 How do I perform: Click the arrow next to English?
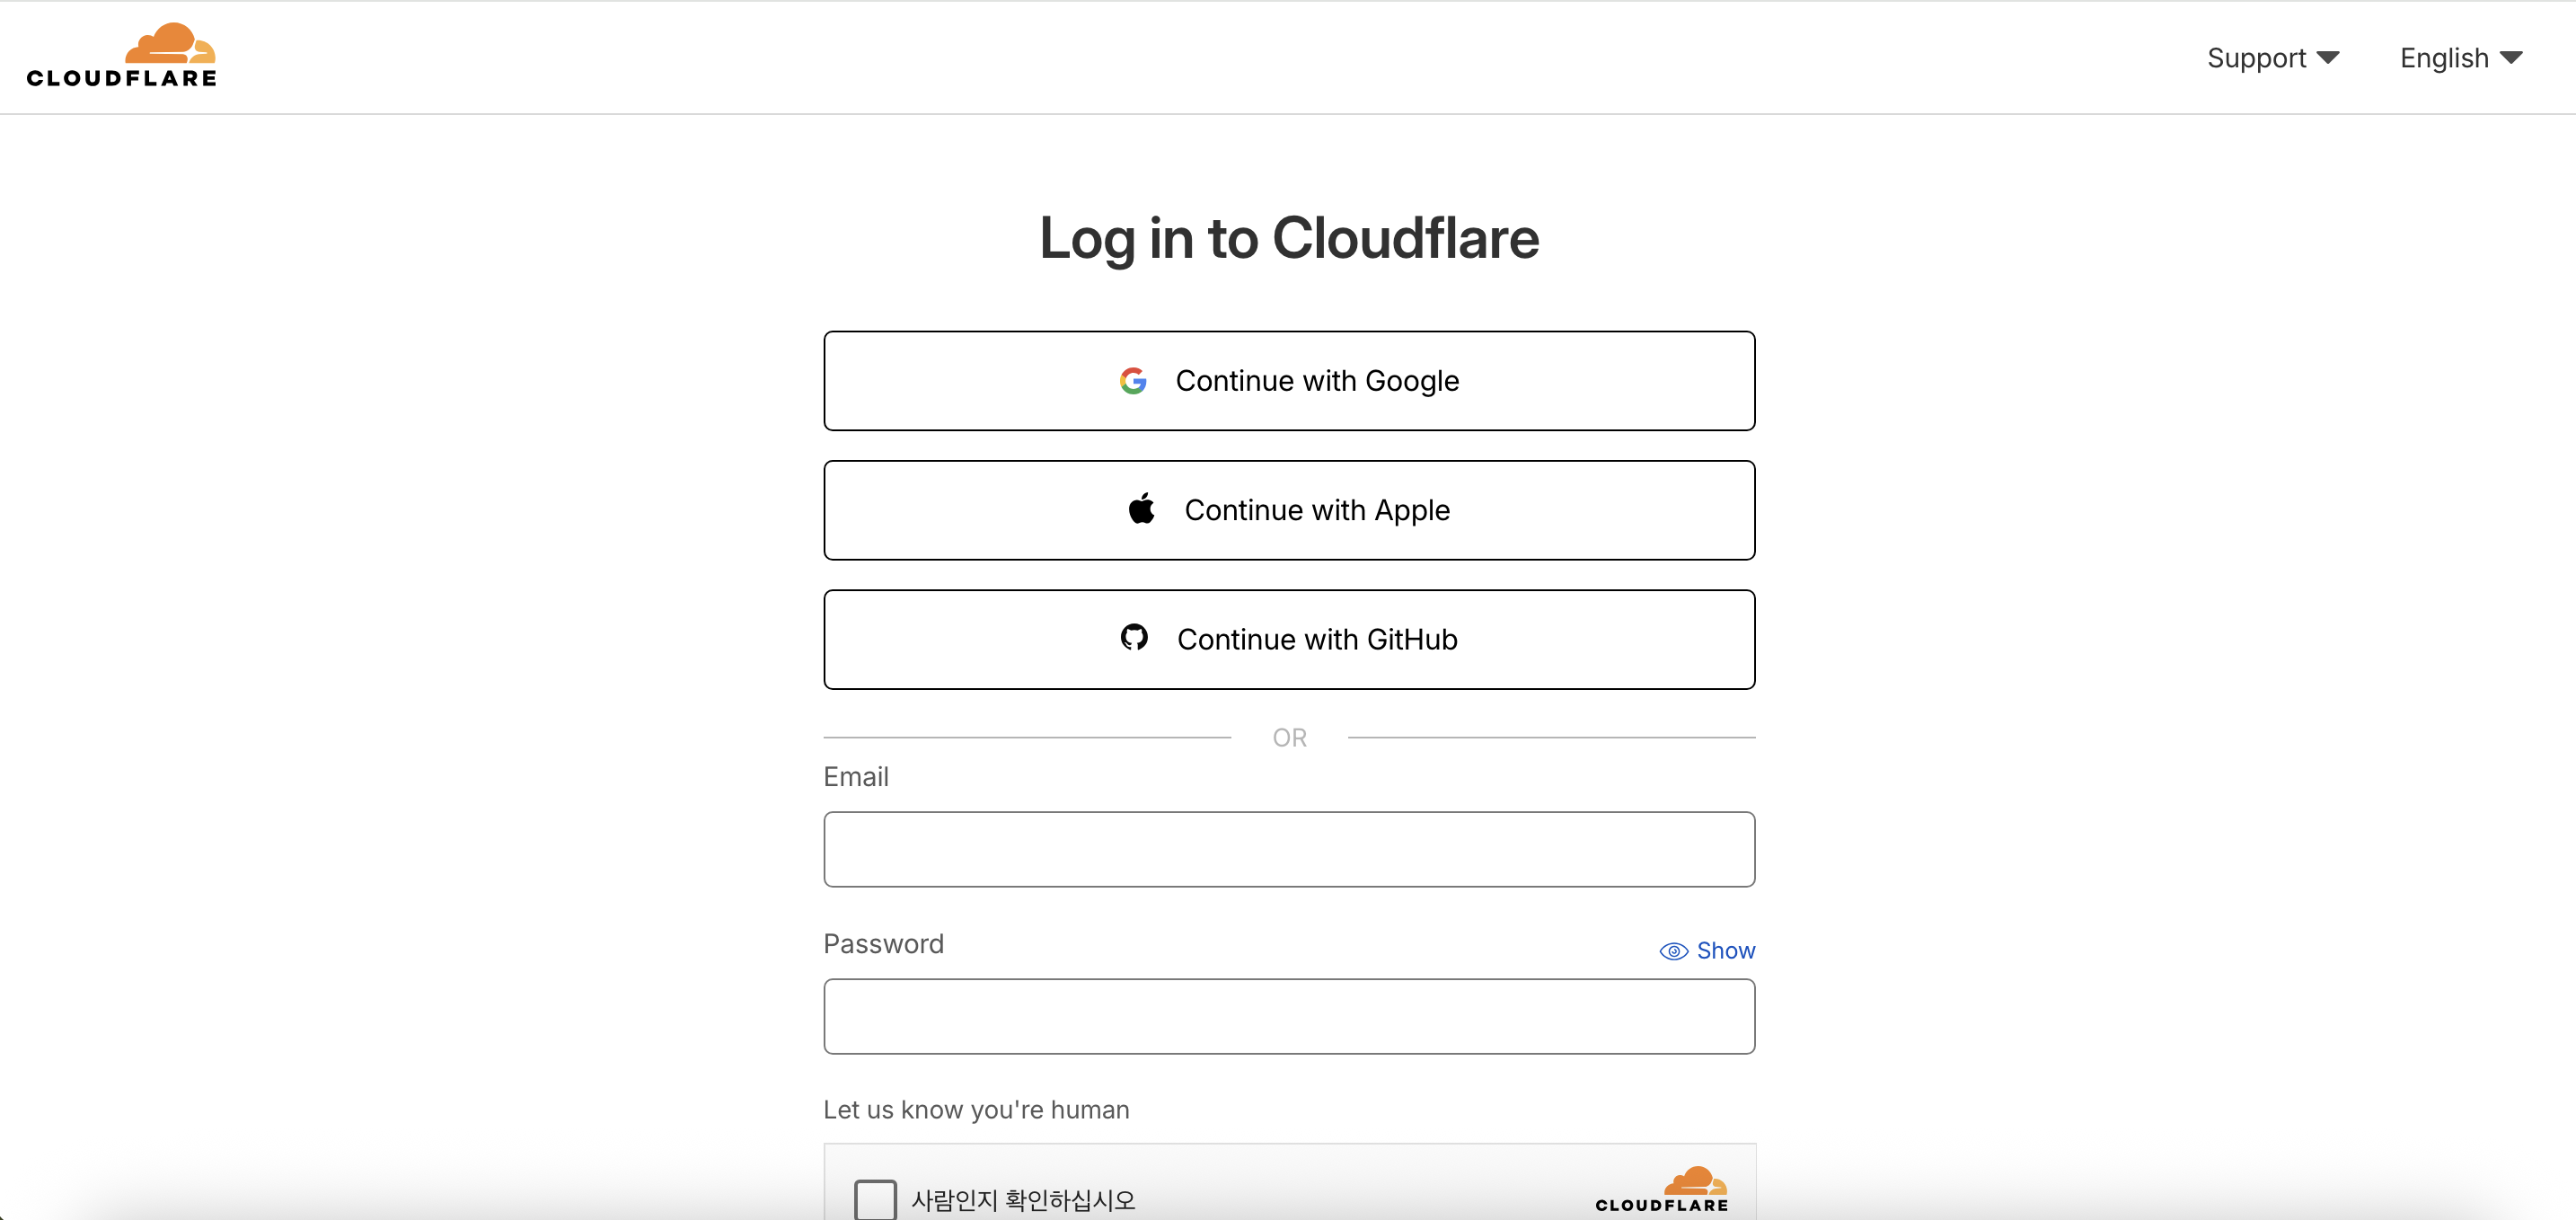pyautogui.click(x=2511, y=58)
